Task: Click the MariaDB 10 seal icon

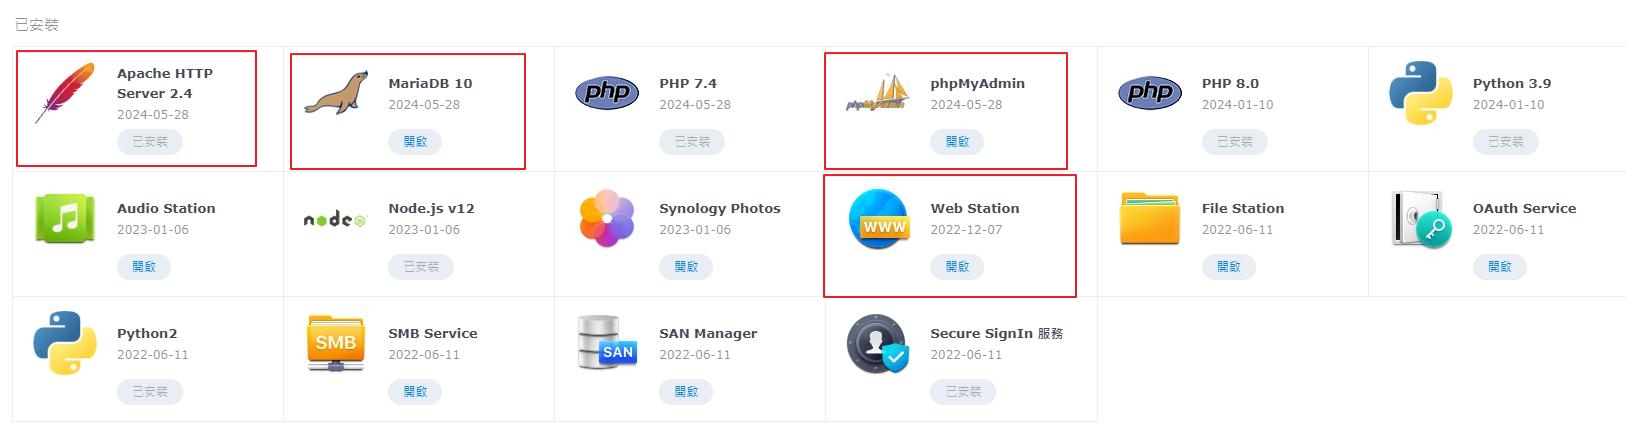Action: coord(336,93)
